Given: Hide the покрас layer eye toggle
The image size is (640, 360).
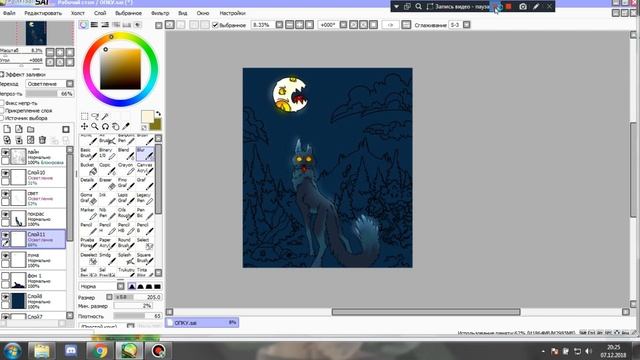Looking at the screenshot, I should (5, 214).
